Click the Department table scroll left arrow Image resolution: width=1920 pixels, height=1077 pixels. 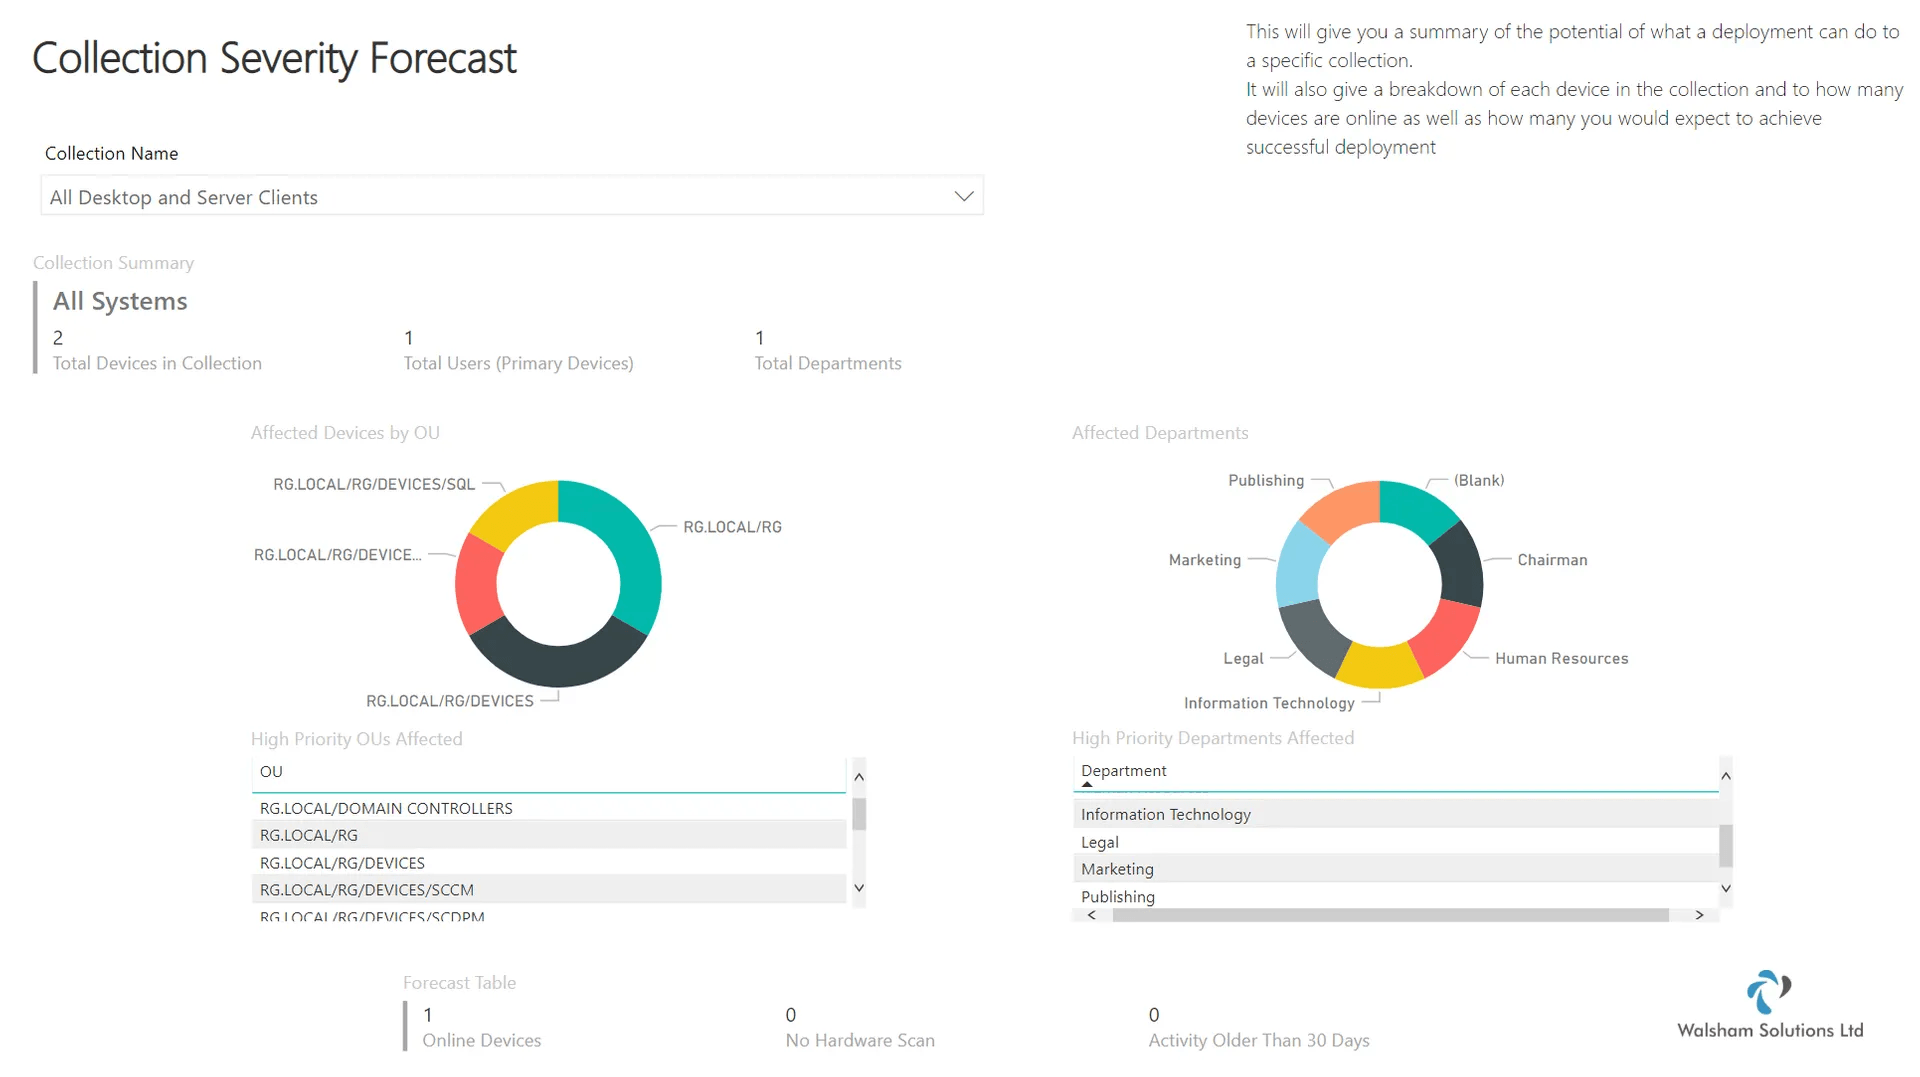tap(1091, 915)
